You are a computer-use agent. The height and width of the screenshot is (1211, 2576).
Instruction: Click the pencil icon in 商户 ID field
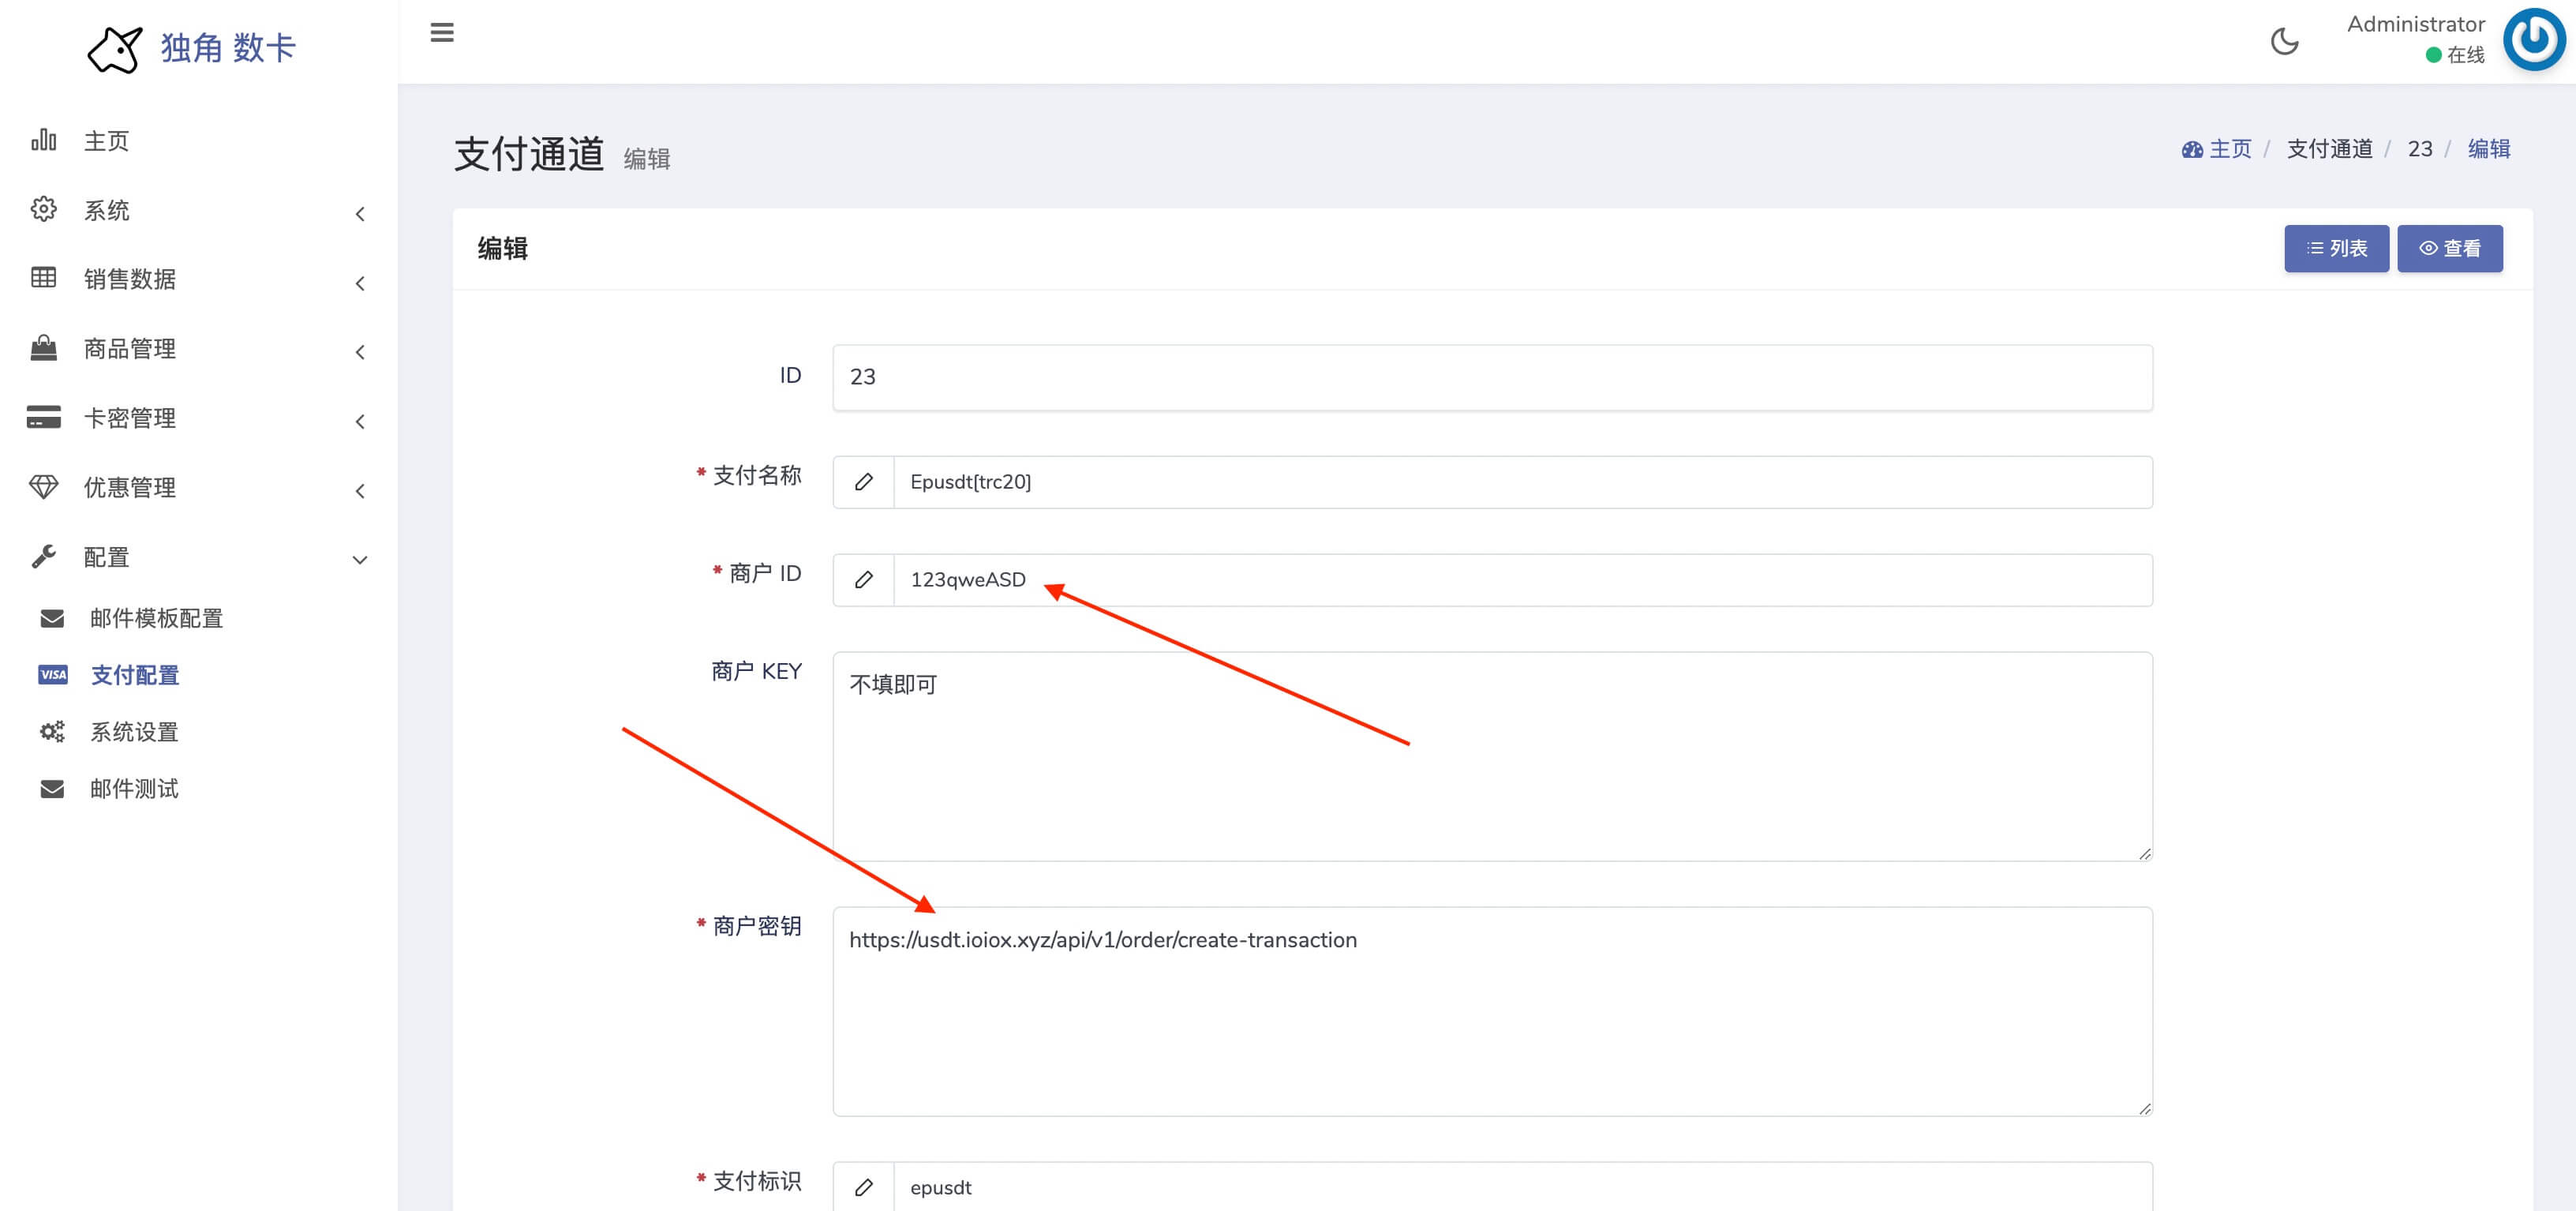pos(864,580)
